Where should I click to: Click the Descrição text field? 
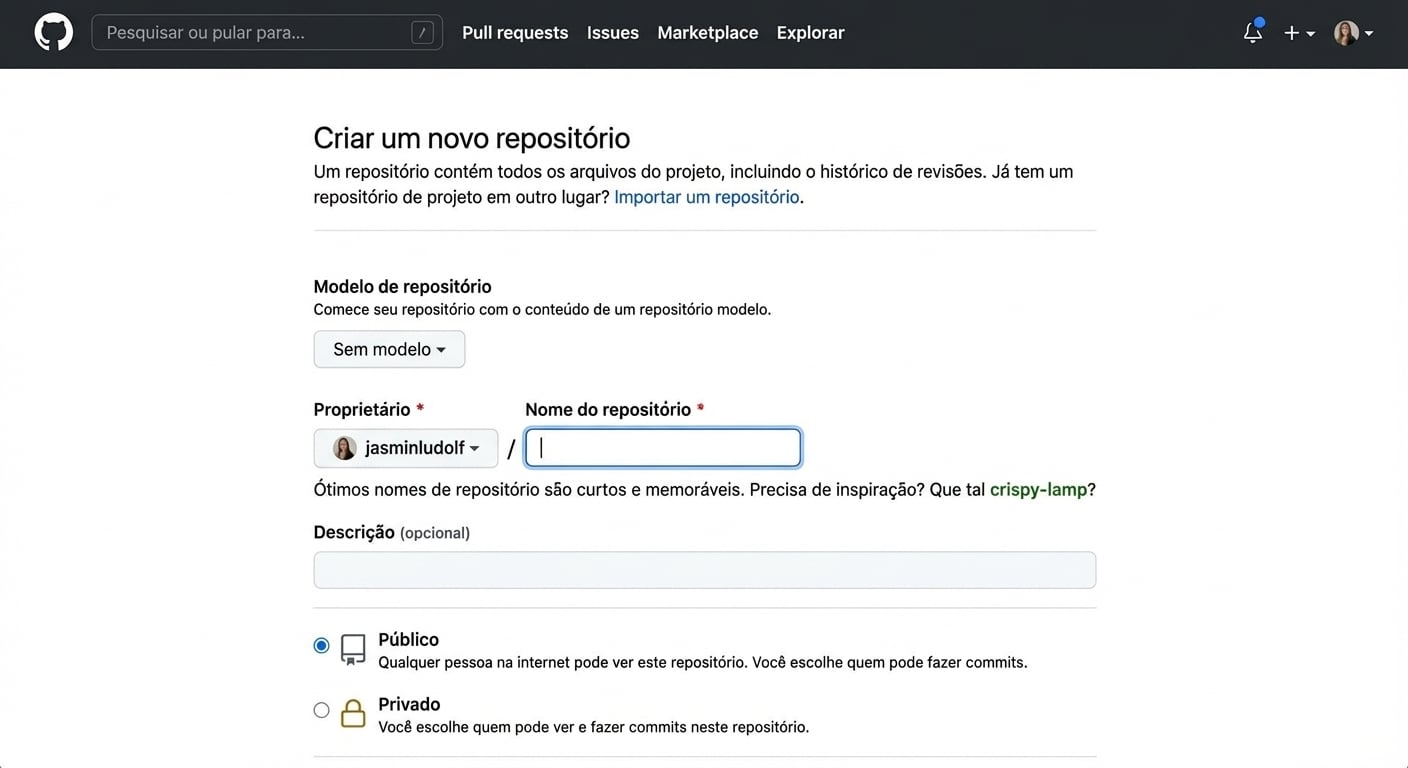[x=705, y=570]
